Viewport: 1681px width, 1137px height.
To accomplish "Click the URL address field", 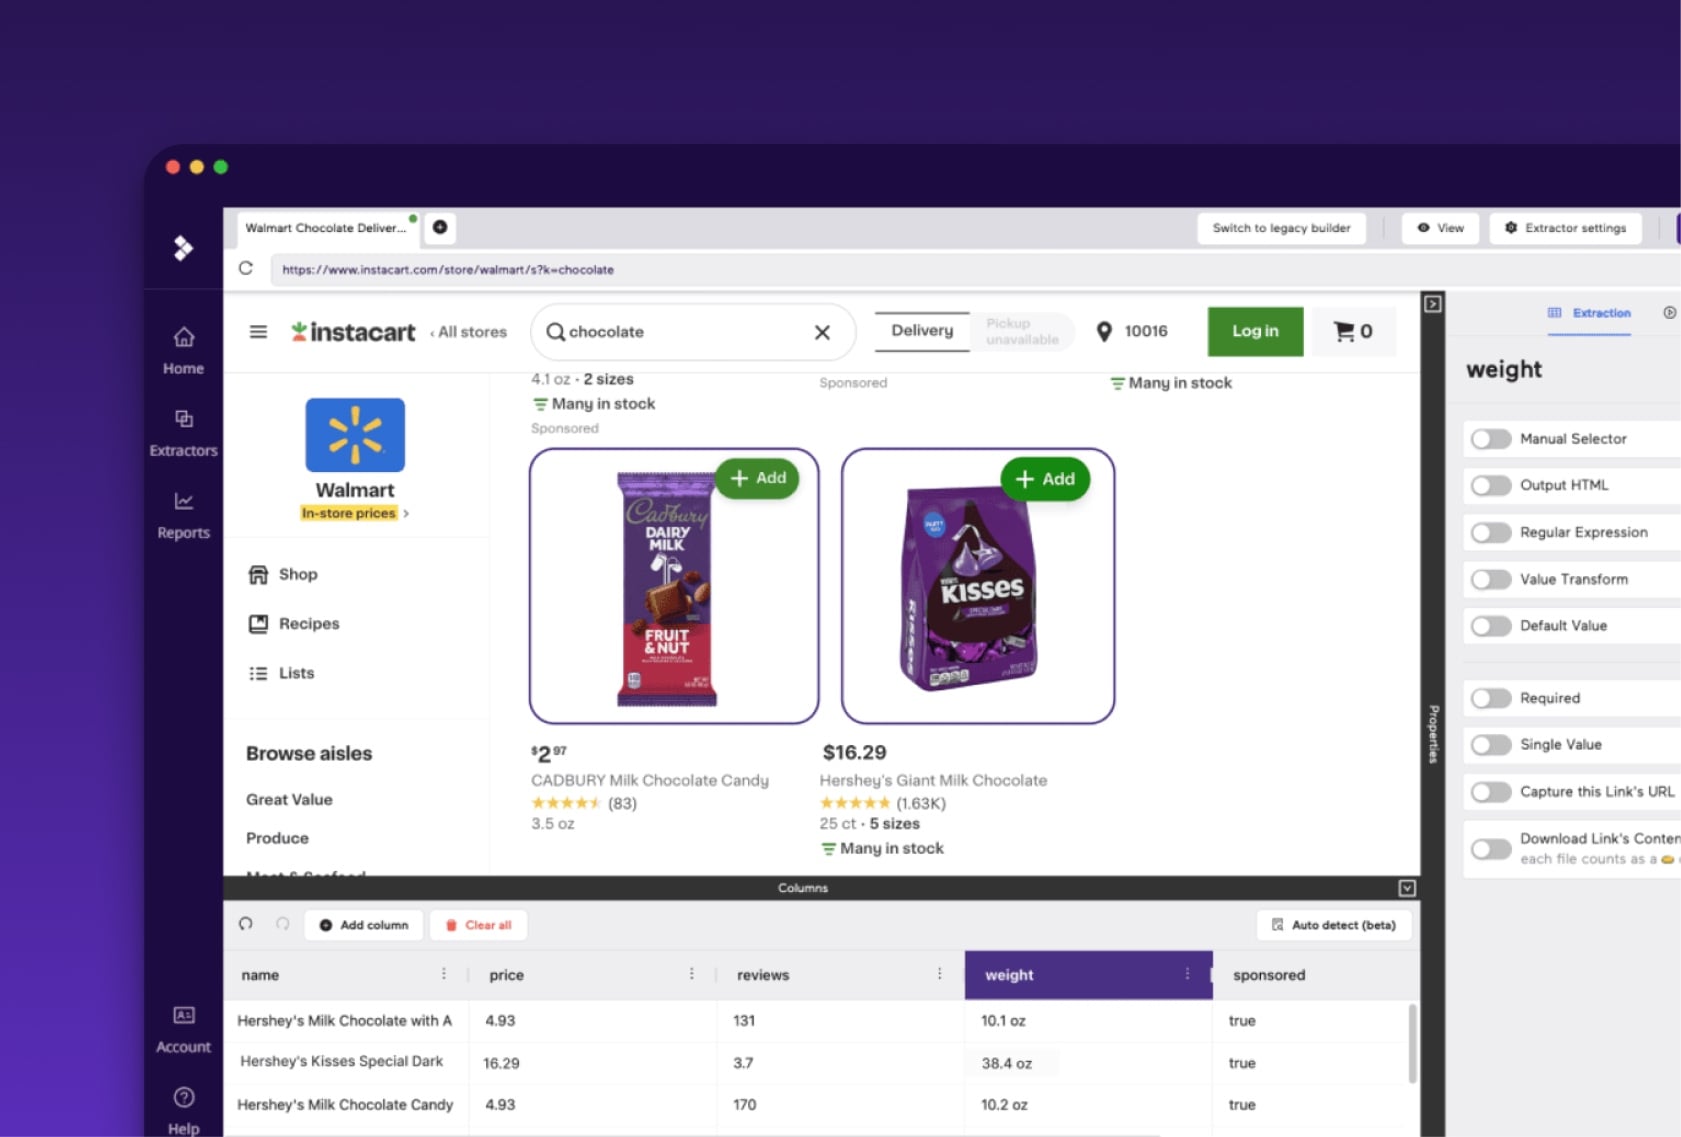I will coord(975,269).
